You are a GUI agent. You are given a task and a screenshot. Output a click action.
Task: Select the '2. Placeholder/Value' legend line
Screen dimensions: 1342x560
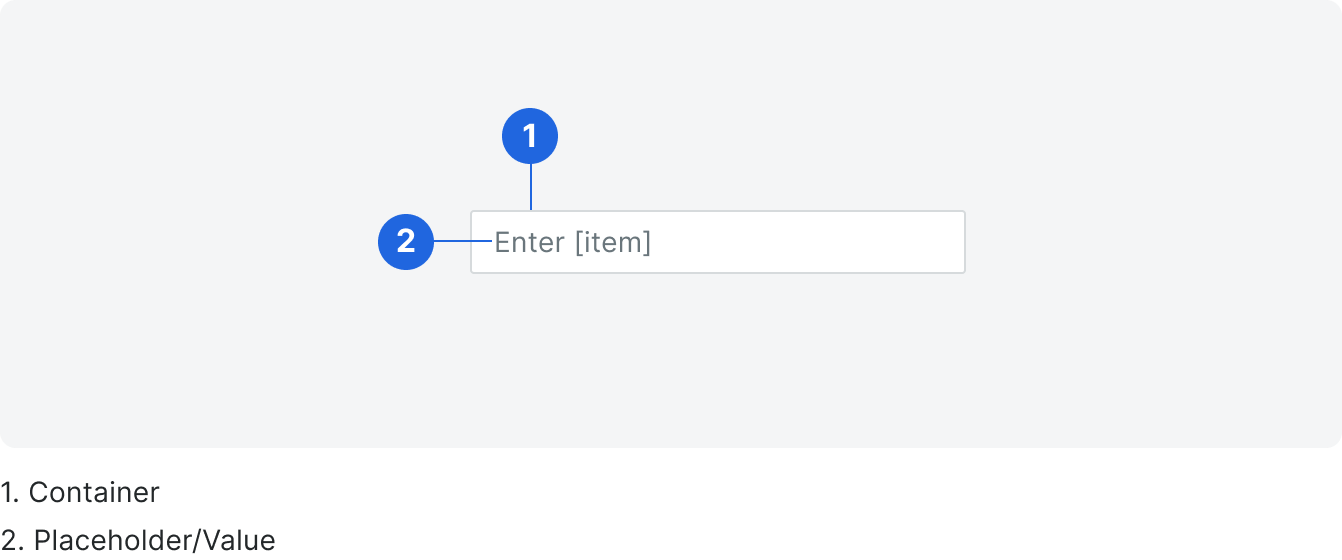click(x=138, y=541)
